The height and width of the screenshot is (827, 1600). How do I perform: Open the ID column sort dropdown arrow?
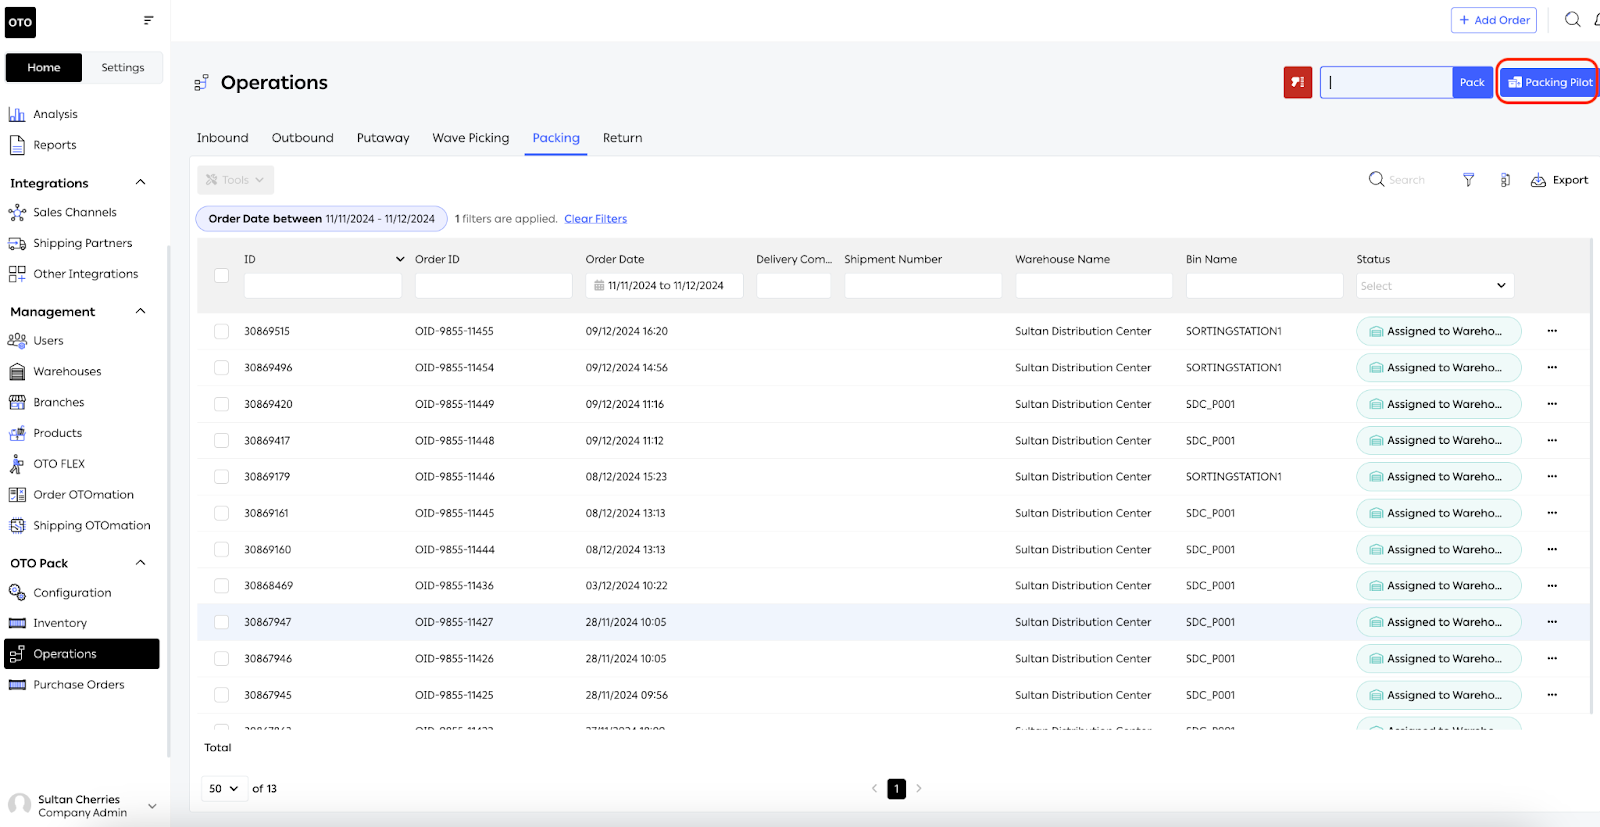(x=400, y=259)
